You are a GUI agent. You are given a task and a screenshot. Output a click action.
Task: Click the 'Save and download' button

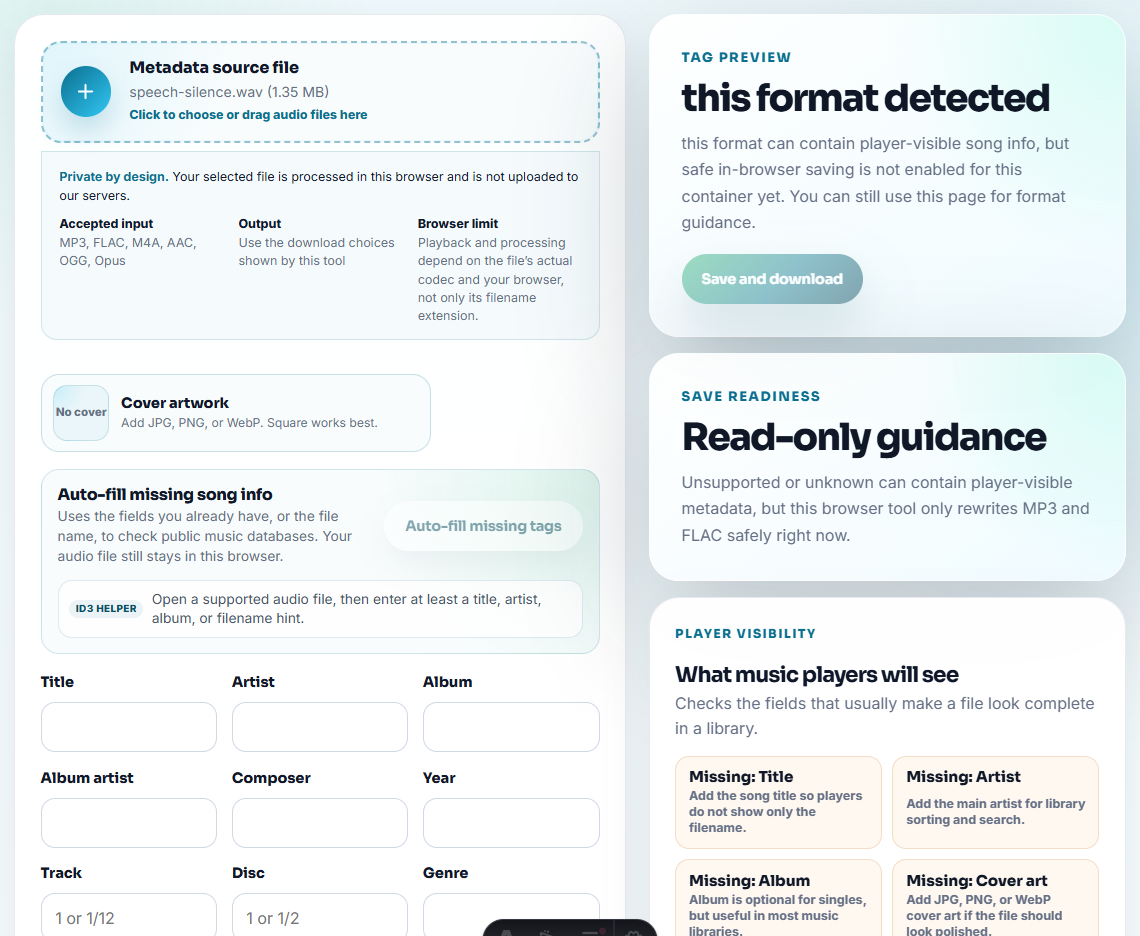click(x=772, y=279)
